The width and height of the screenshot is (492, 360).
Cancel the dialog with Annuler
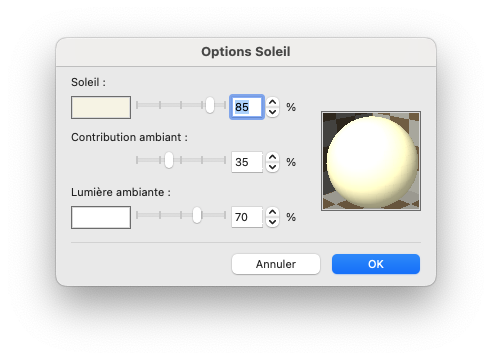tap(276, 264)
